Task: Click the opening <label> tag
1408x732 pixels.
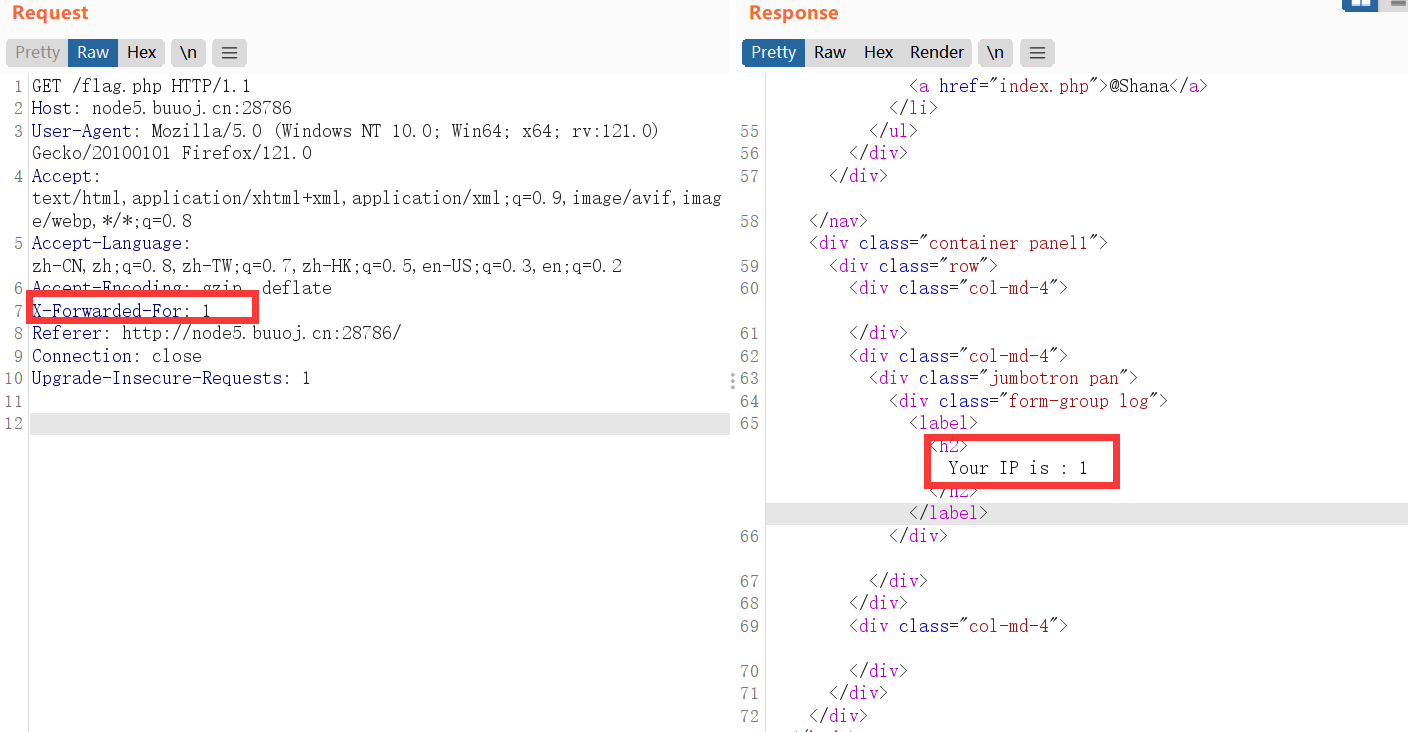Action: pyautogui.click(x=943, y=423)
